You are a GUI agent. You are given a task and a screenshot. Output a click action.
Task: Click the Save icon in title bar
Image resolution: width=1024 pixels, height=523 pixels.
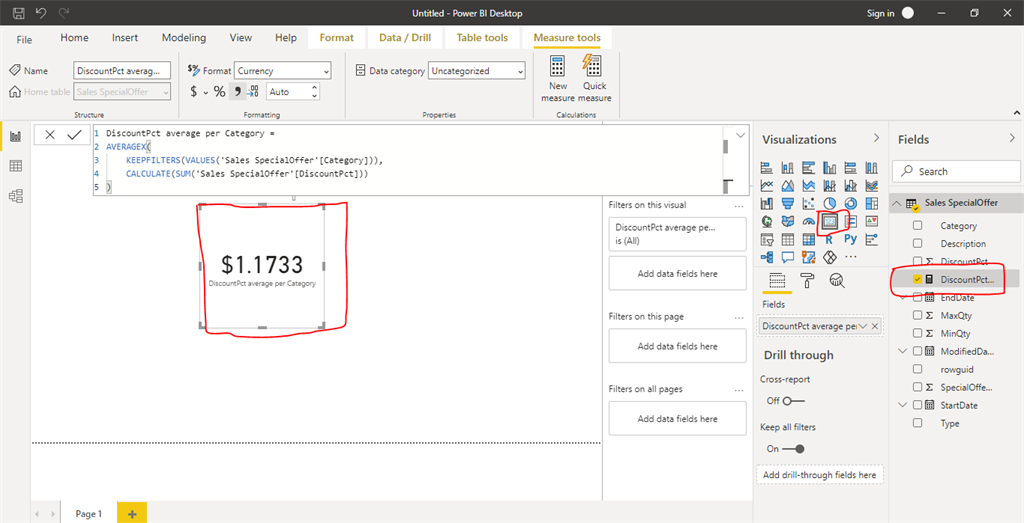coord(19,13)
